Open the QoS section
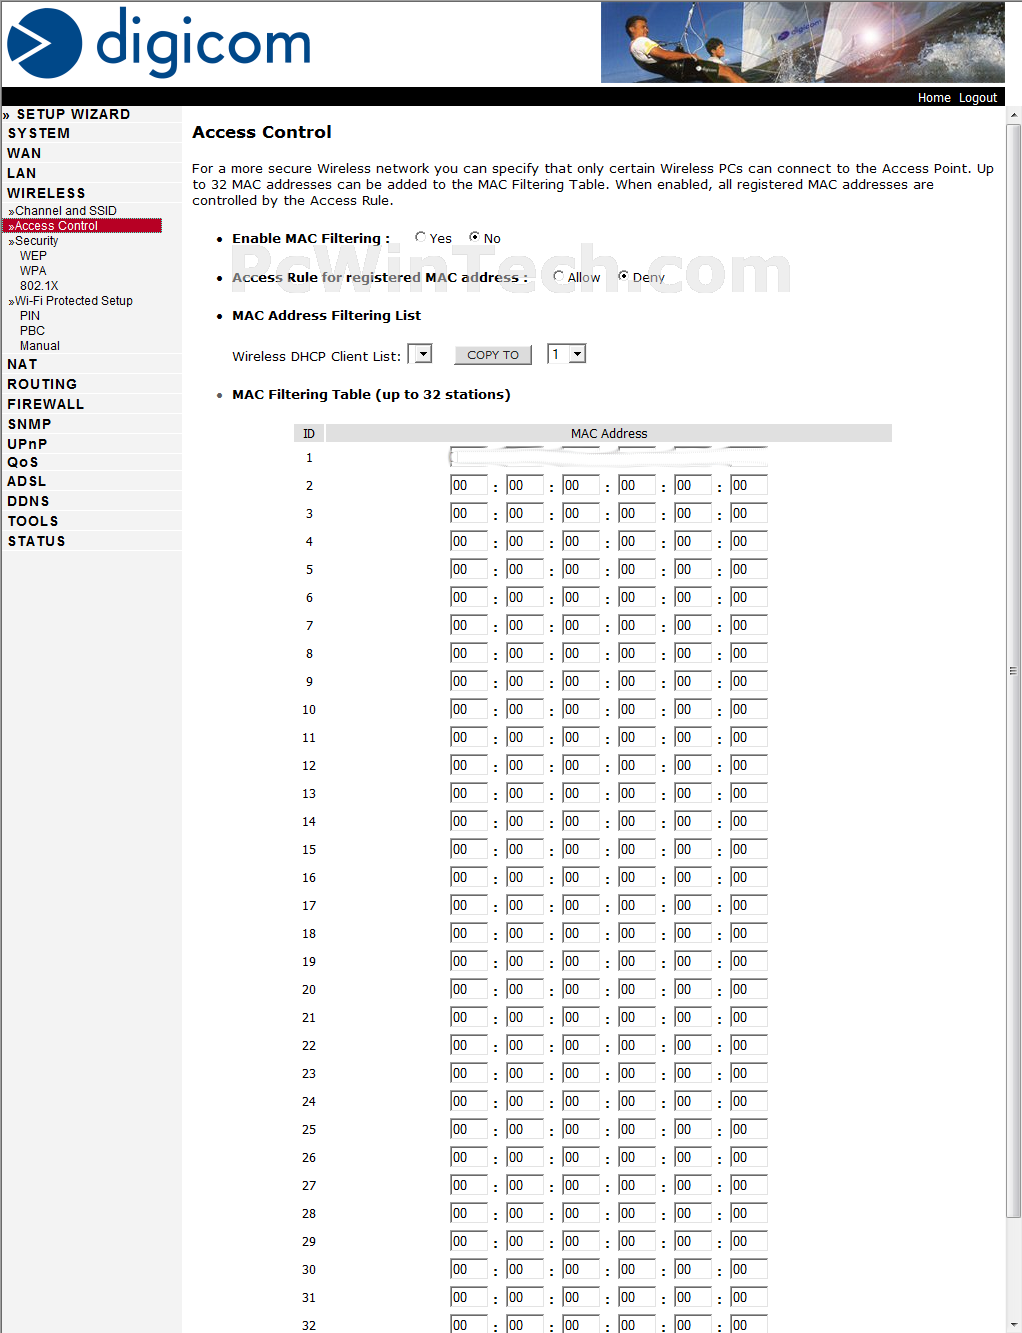This screenshot has height=1333, width=1022. click(x=23, y=462)
